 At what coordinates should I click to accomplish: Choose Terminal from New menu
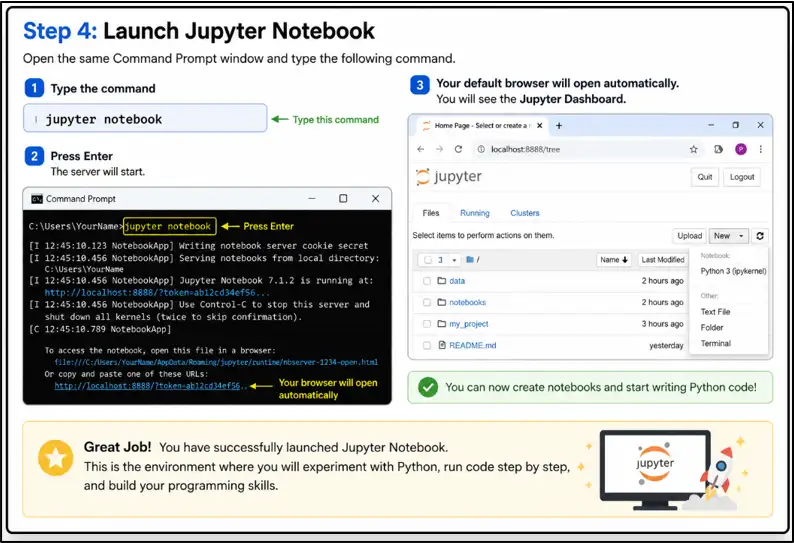coord(716,343)
